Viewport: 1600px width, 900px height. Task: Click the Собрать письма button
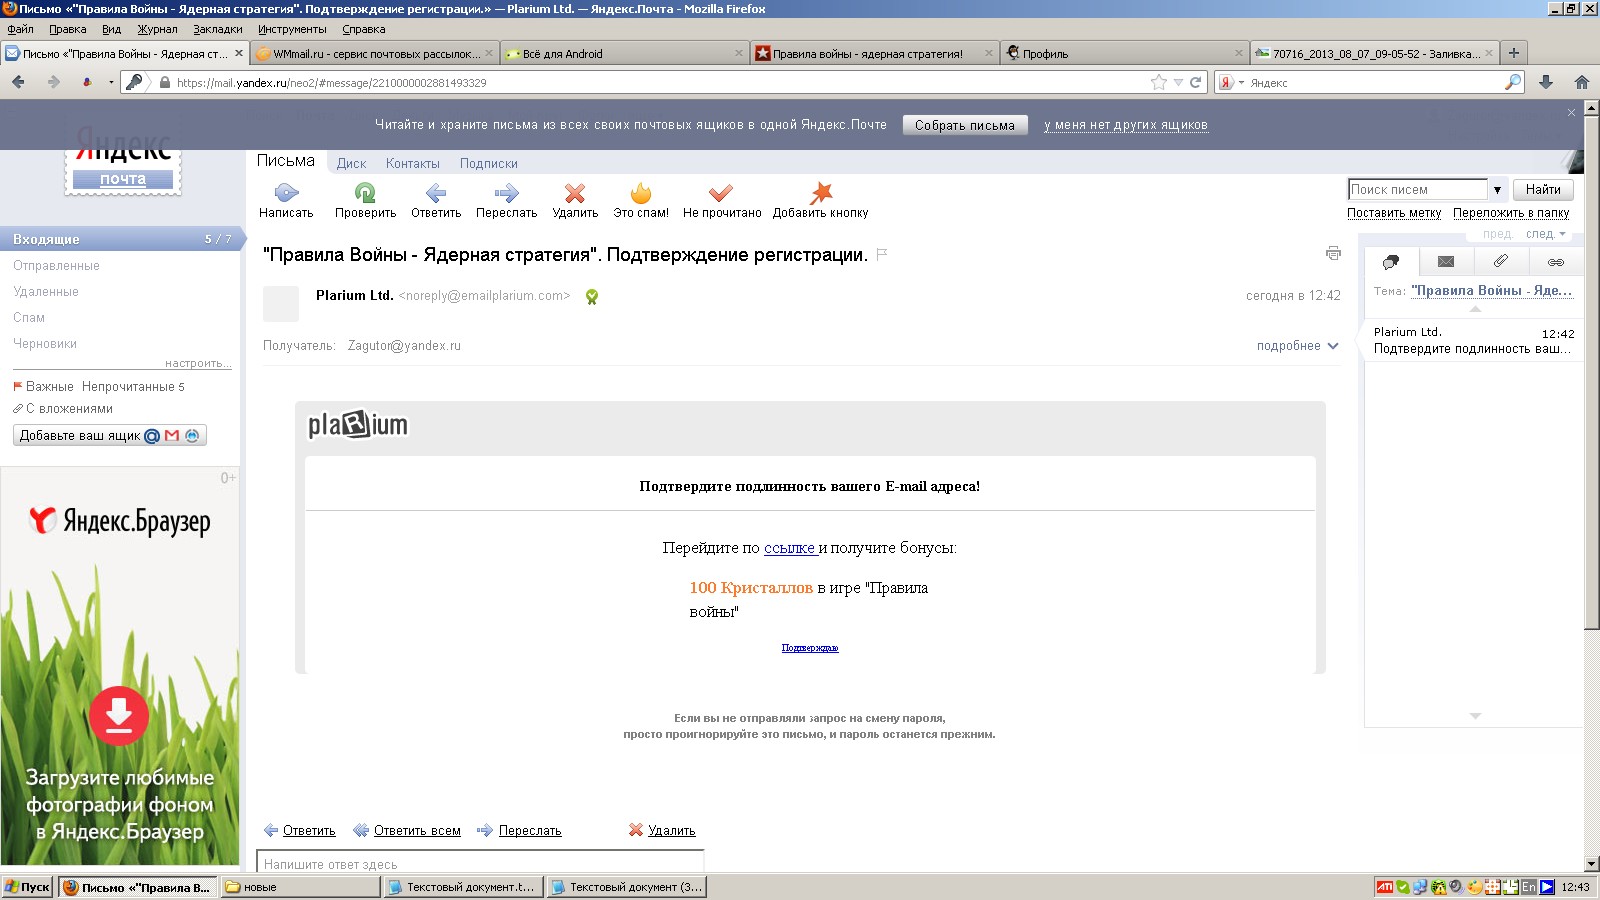coord(965,125)
